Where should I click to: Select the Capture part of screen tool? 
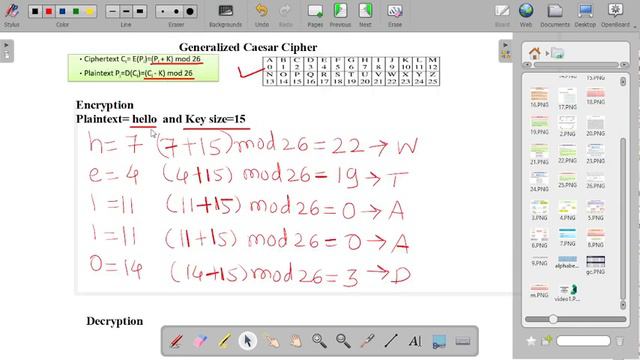[439, 341]
